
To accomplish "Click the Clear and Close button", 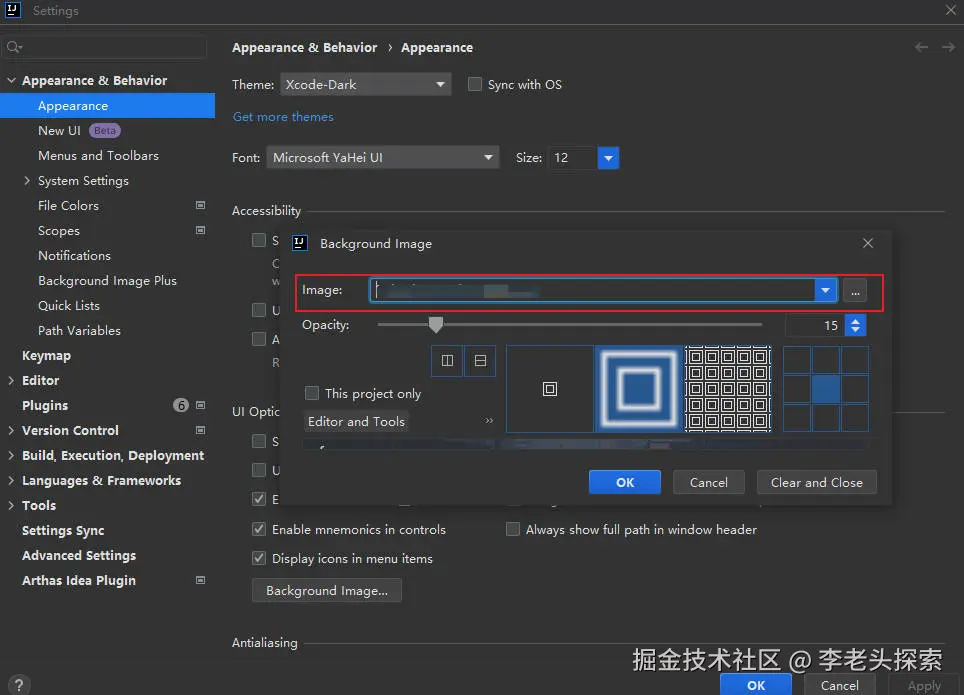I will click(x=816, y=482).
